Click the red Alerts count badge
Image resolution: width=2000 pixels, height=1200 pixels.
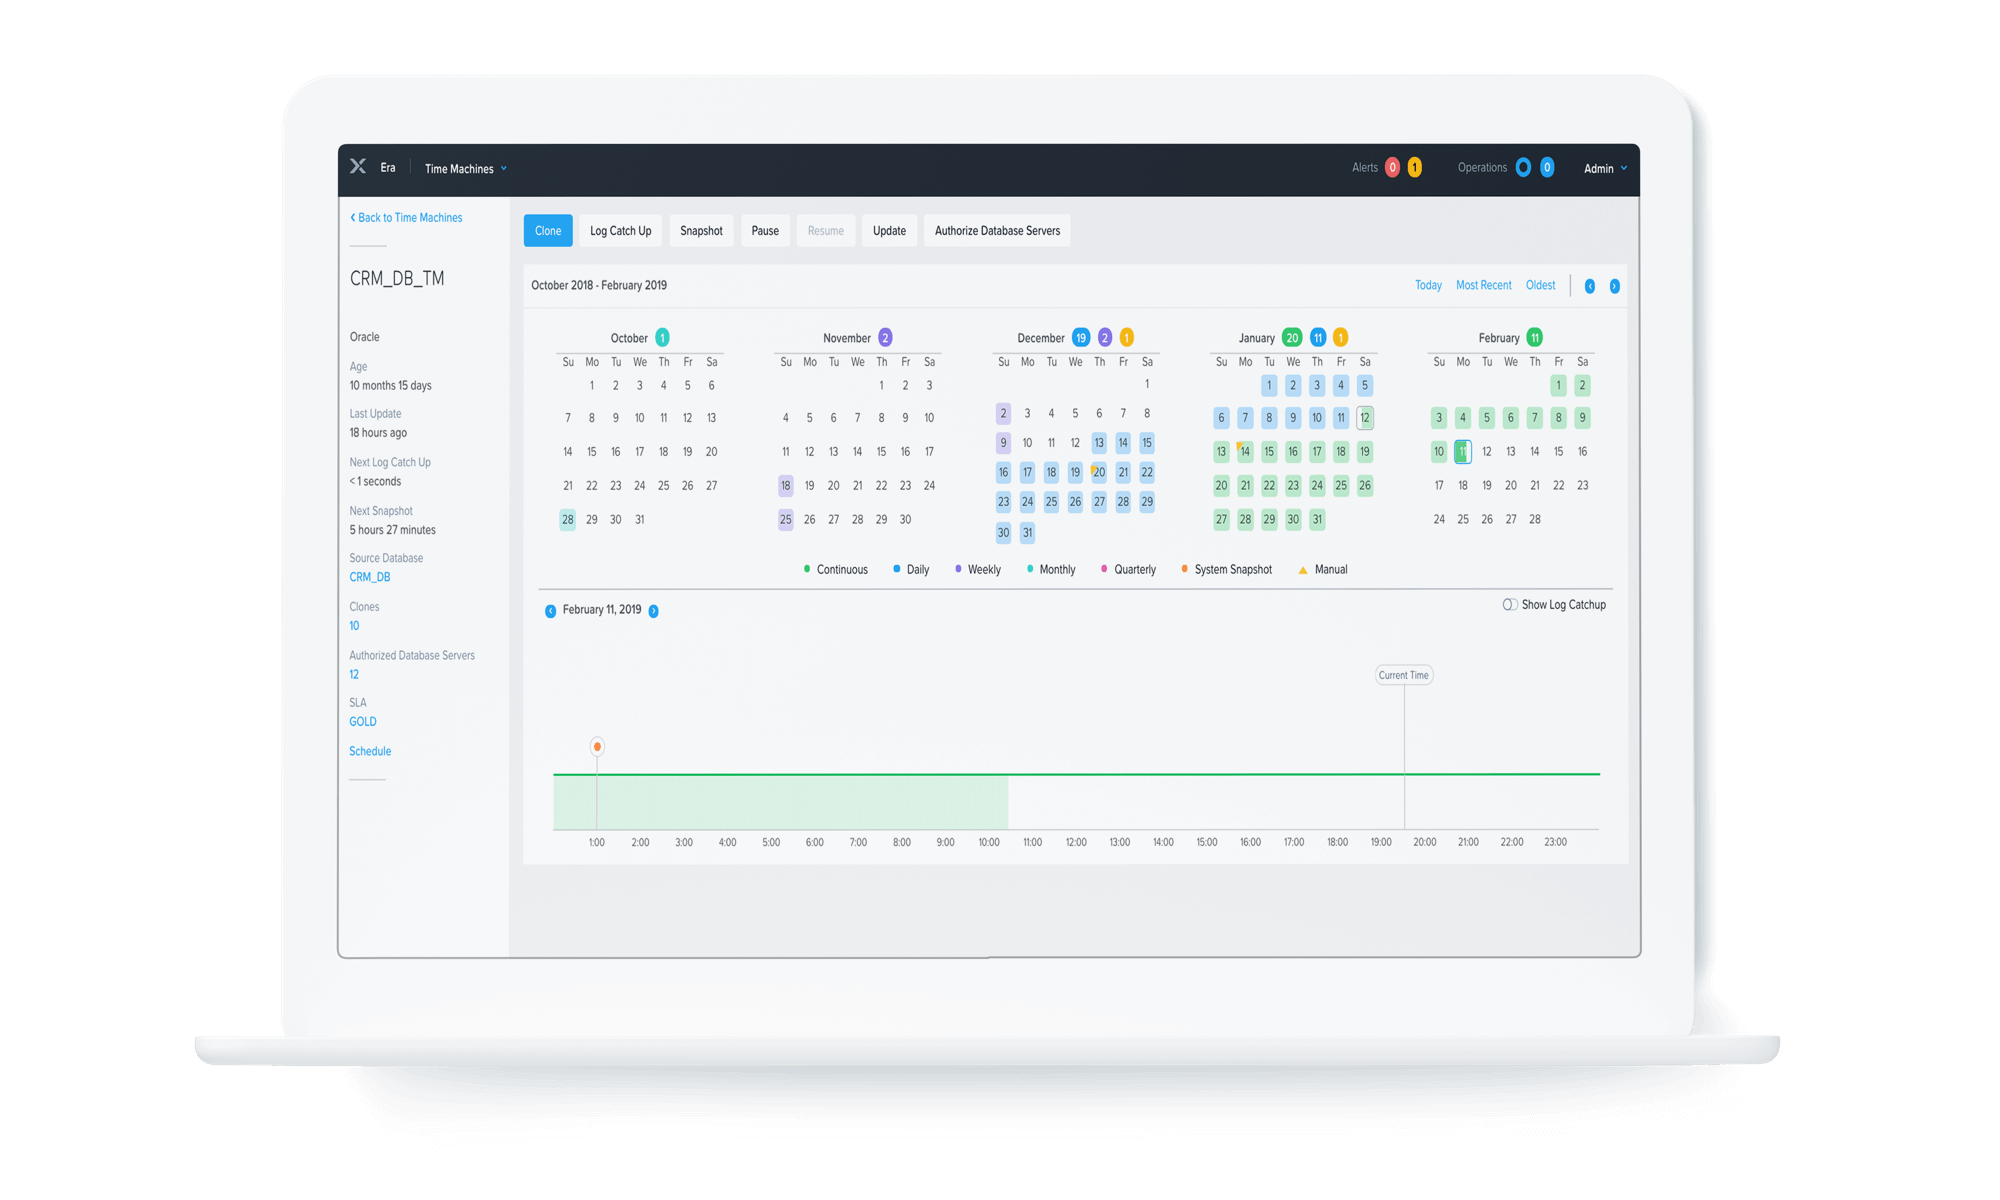[1392, 168]
